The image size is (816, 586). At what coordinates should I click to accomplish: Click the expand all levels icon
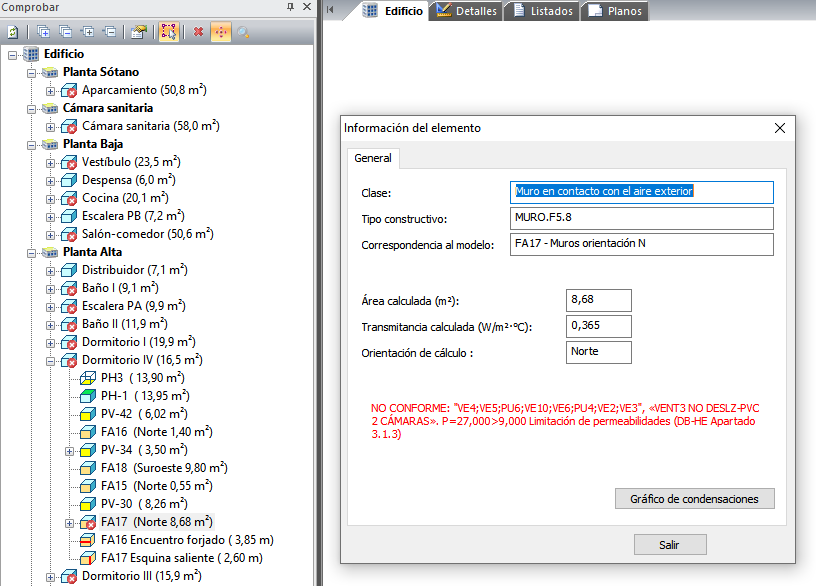(x=44, y=32)
